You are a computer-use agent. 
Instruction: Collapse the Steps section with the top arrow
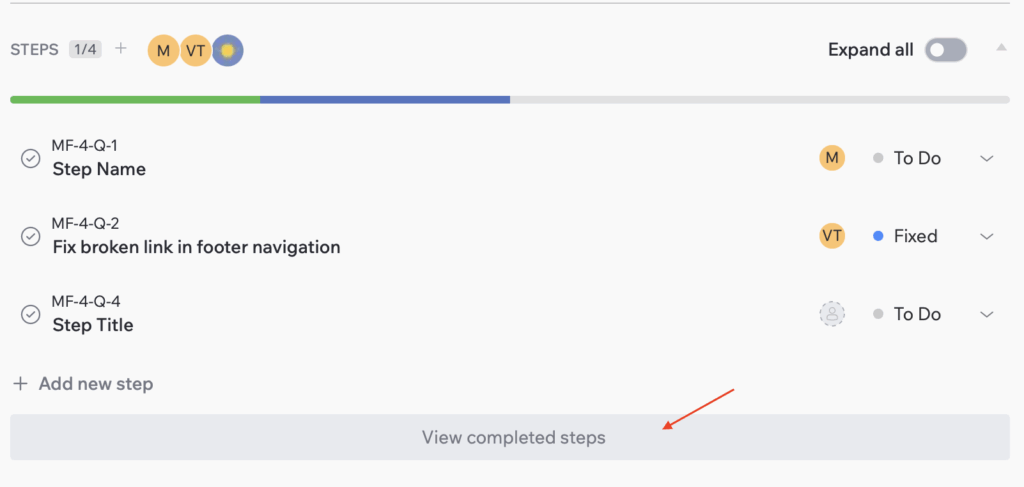pos(1001,48)
